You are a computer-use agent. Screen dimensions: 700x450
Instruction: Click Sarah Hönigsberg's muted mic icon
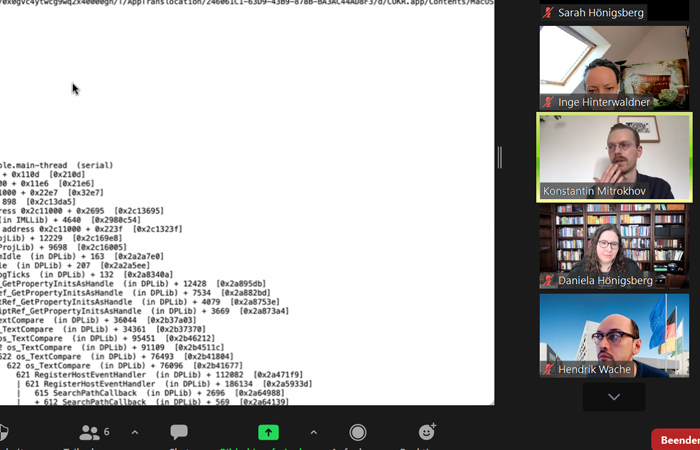pos(548,13)
